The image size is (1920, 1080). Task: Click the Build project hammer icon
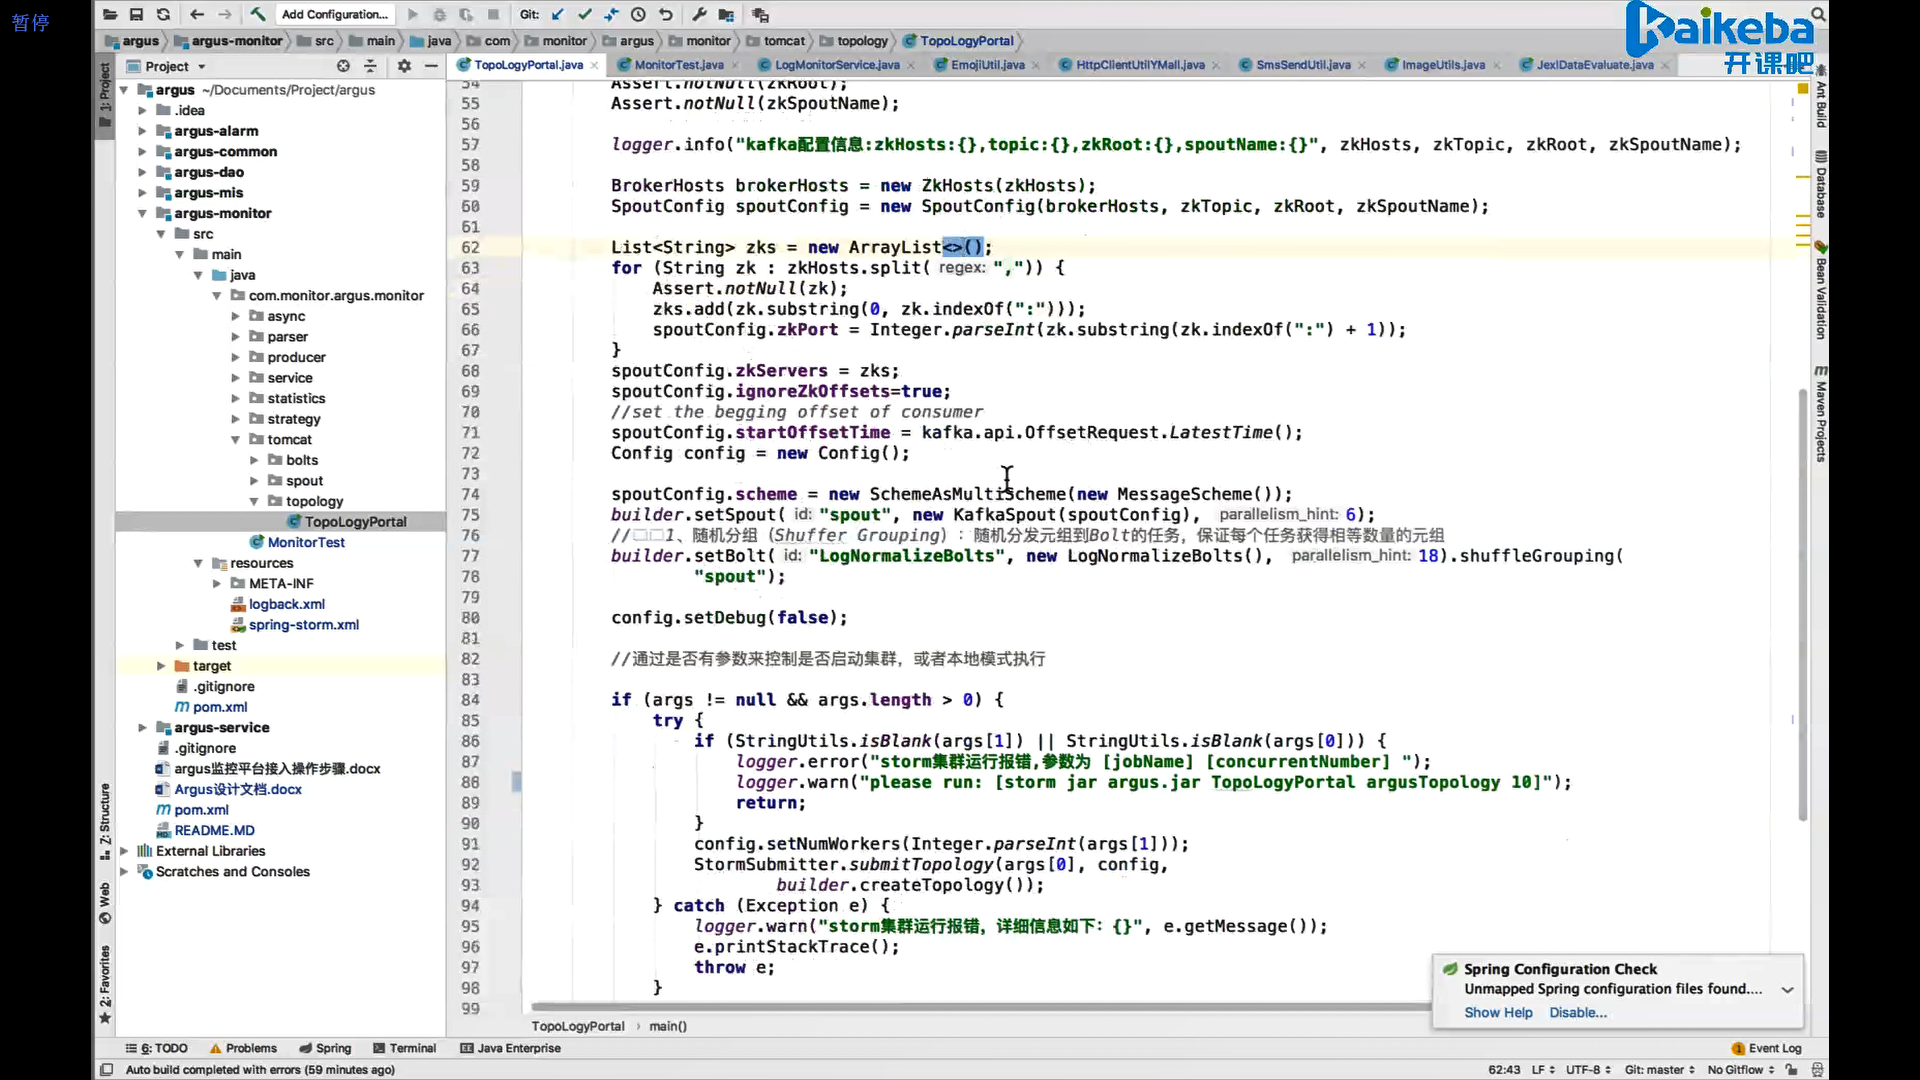pos(258,14)
